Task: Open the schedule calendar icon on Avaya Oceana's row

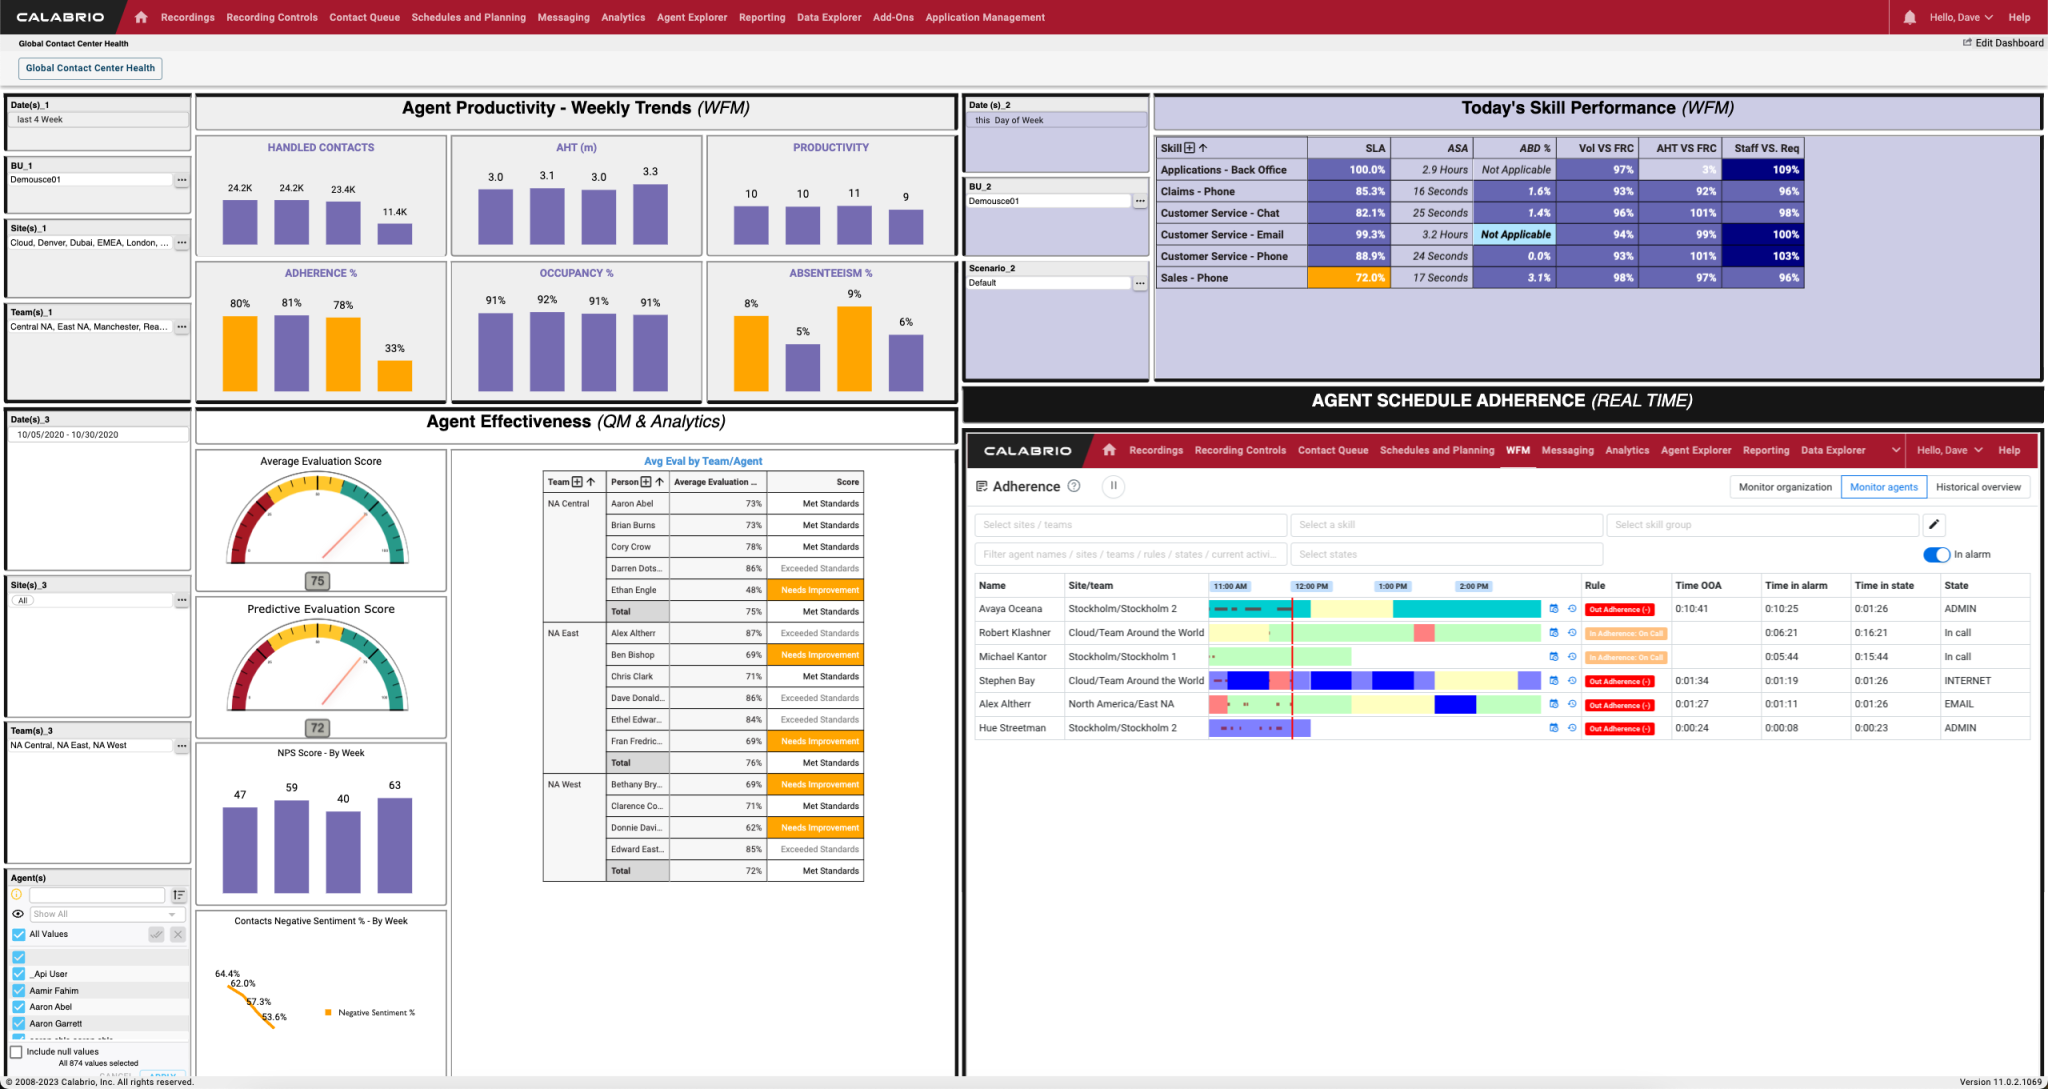Action: coord(1554,608)
